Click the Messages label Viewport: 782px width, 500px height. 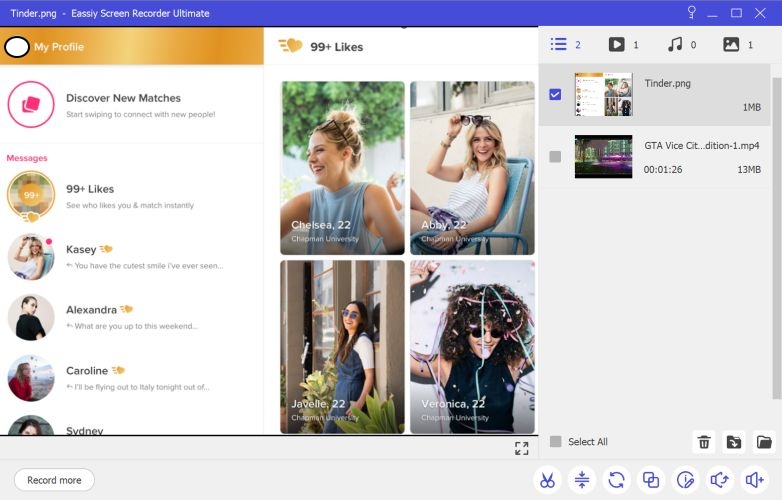tap(27, 158)
